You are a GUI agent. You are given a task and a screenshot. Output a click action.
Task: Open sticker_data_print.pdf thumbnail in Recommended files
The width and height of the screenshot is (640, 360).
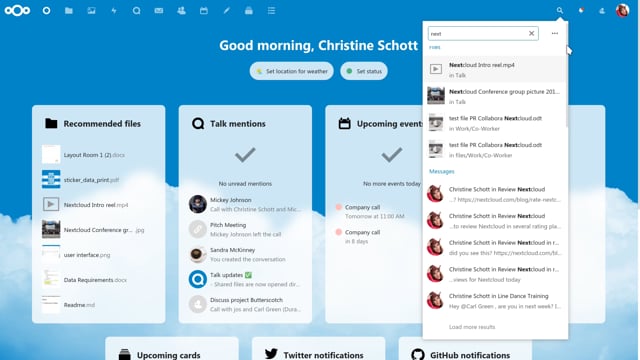coord(51,180)
